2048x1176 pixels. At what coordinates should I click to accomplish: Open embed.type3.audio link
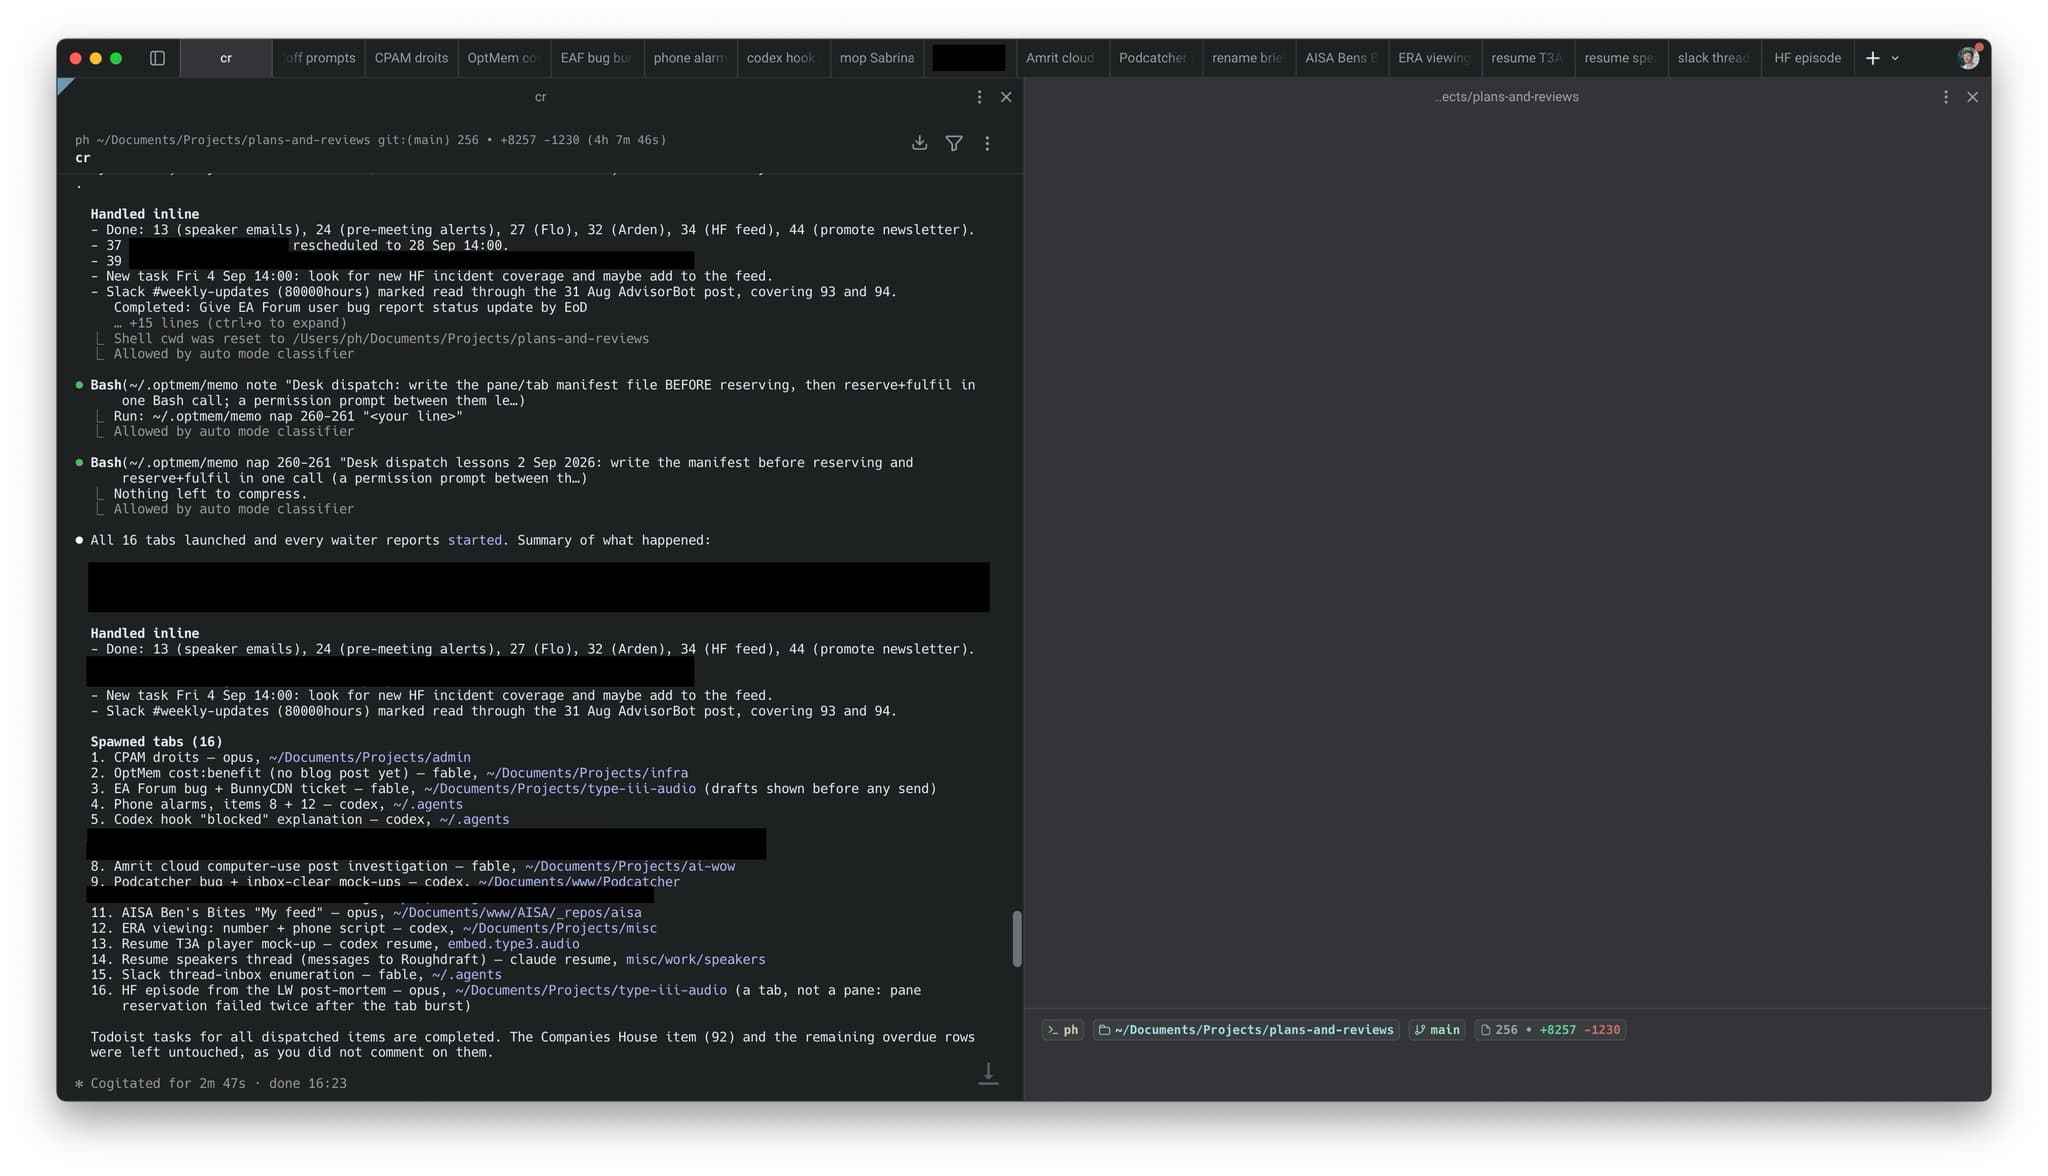coord(513,944)
